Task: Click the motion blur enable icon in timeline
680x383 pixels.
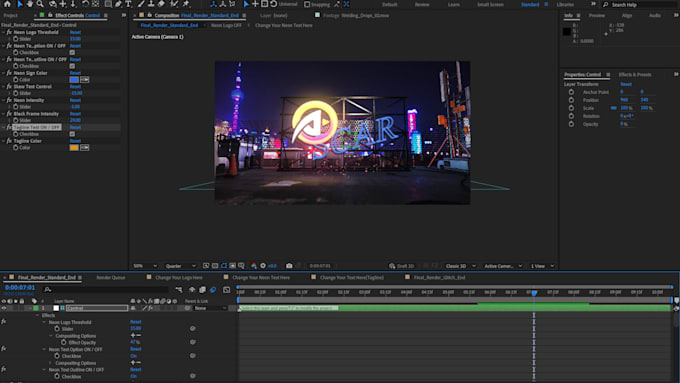Action: (x=213, y=289)
